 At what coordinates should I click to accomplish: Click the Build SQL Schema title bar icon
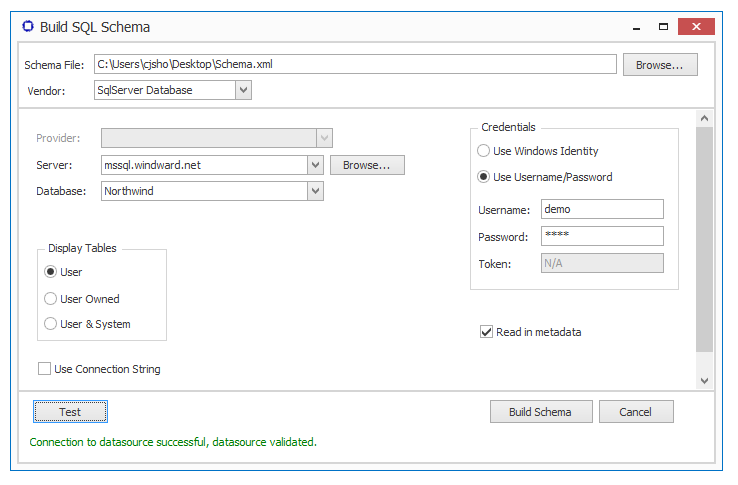pyautogui.click(x=28, y=26)
